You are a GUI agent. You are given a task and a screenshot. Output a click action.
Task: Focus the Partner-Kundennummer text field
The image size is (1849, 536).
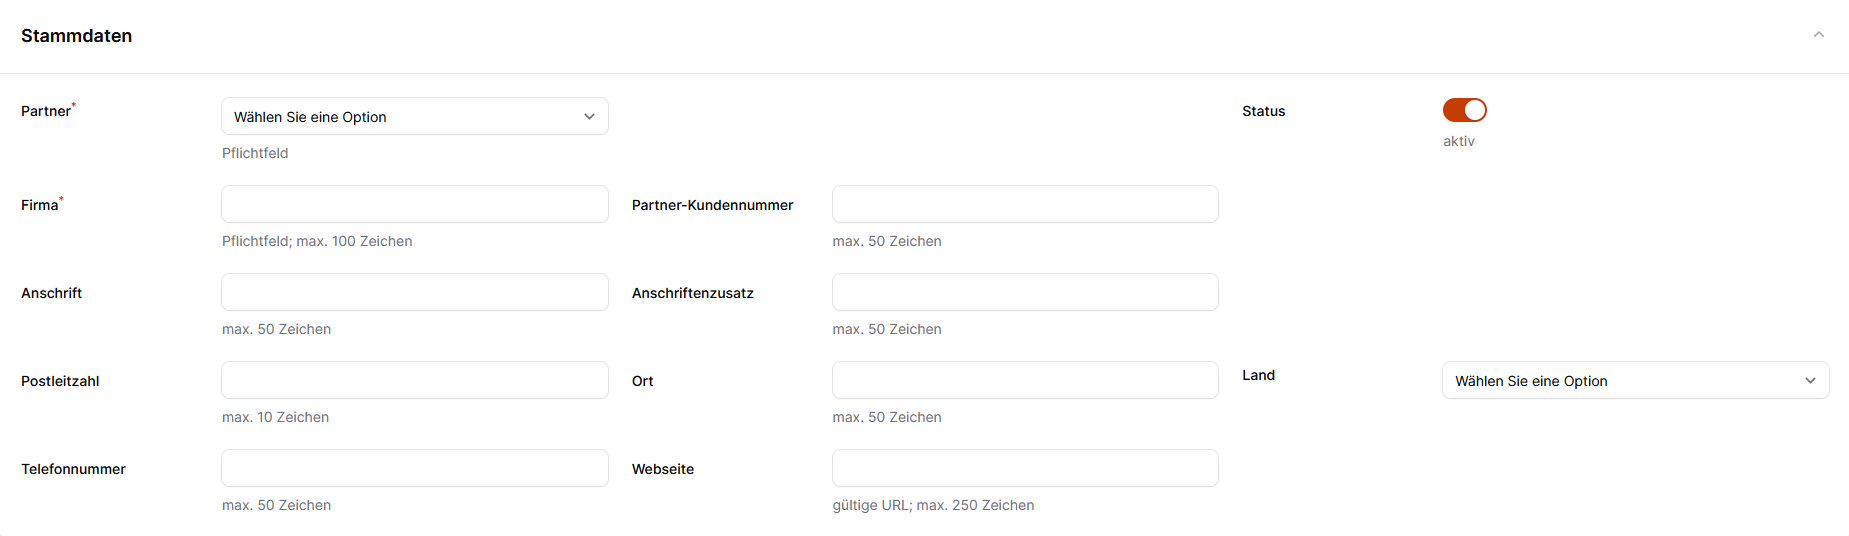click(x=1025, y=204)
